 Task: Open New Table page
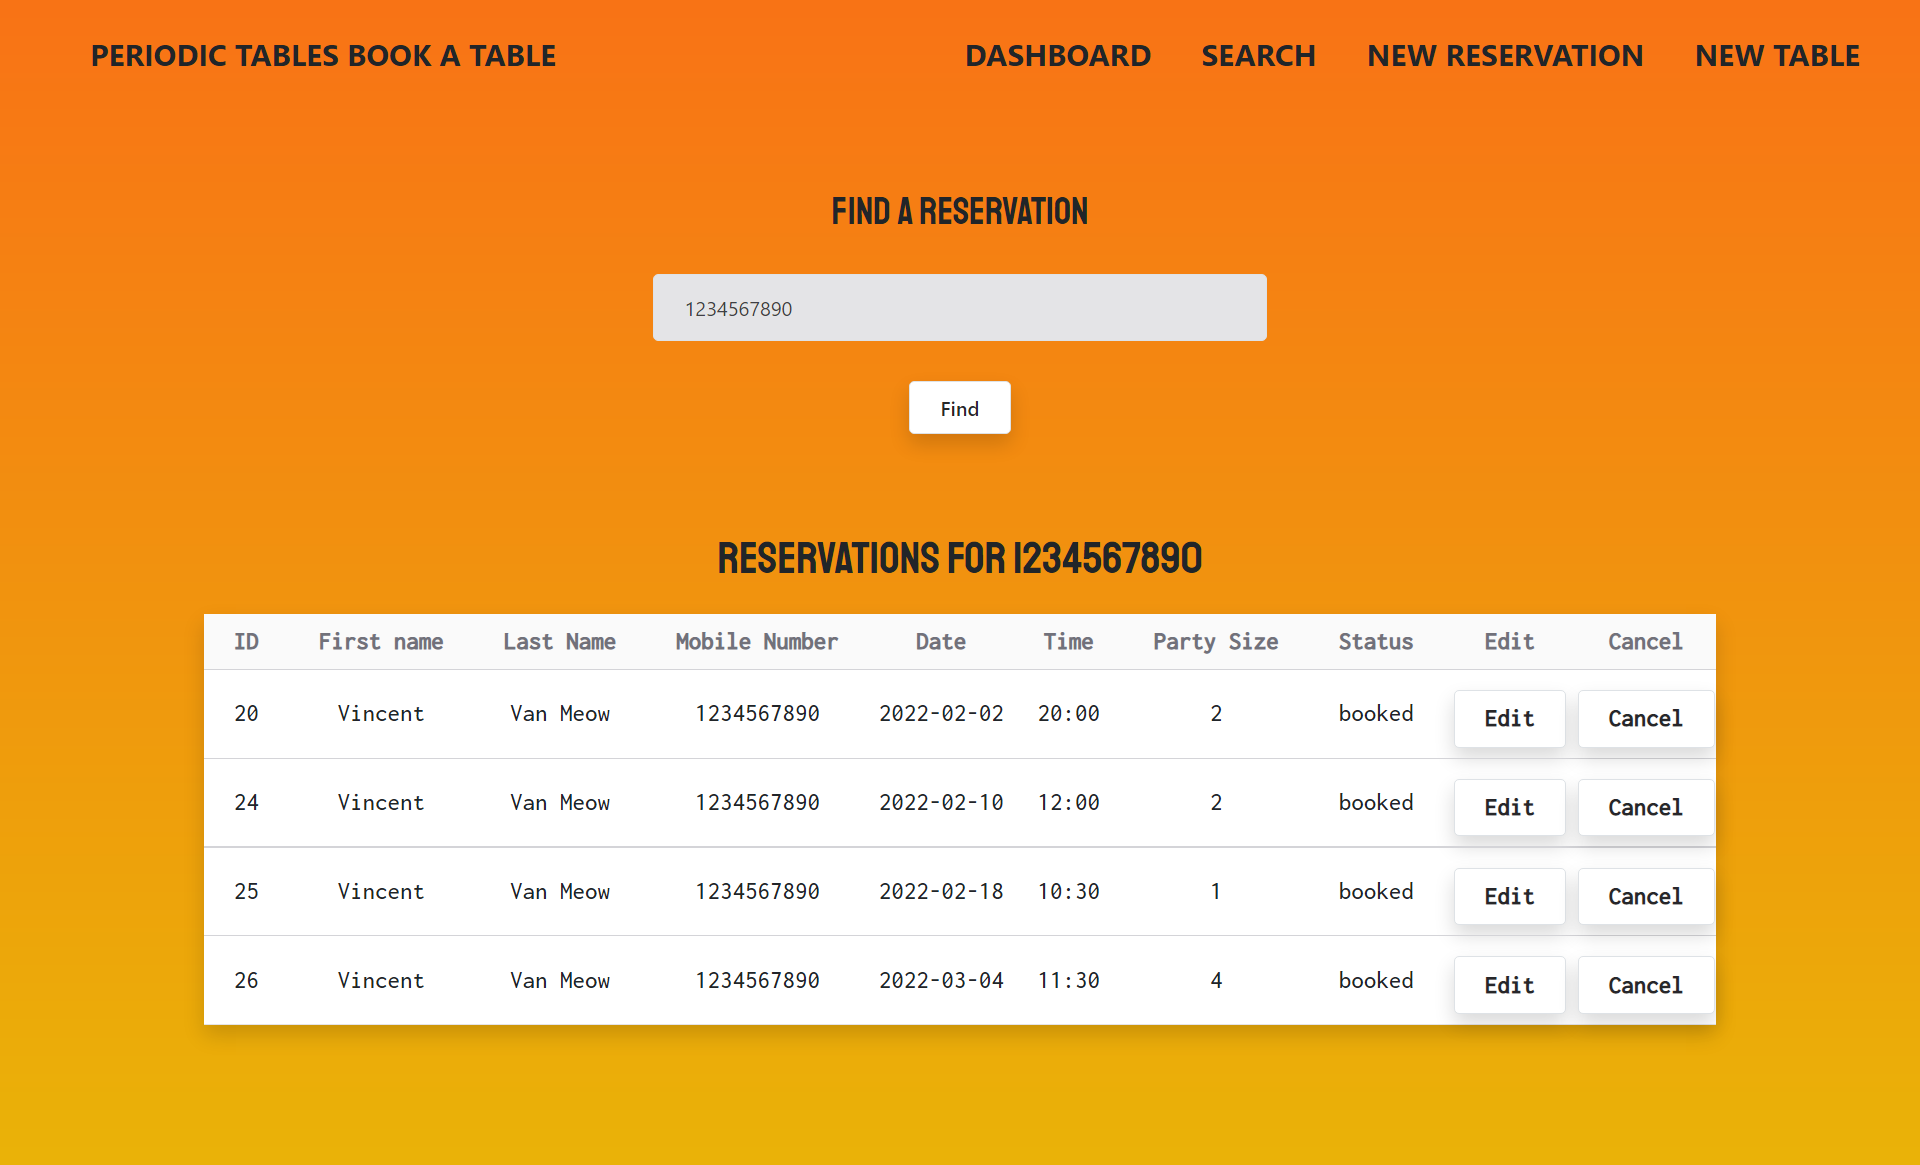point(1777,56)
